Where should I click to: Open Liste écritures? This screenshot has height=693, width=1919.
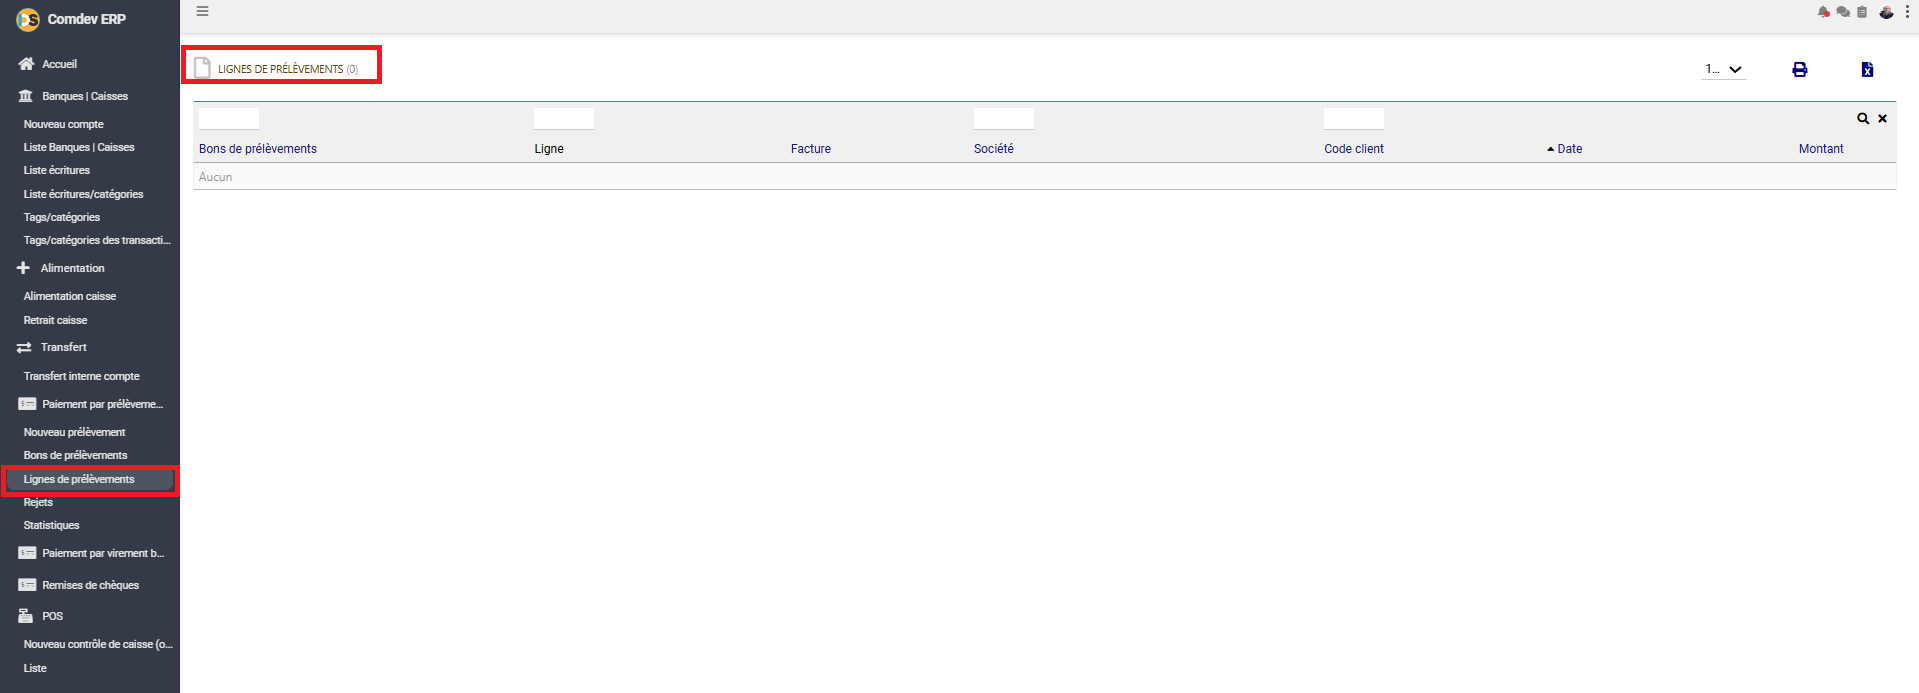point(57,170)
